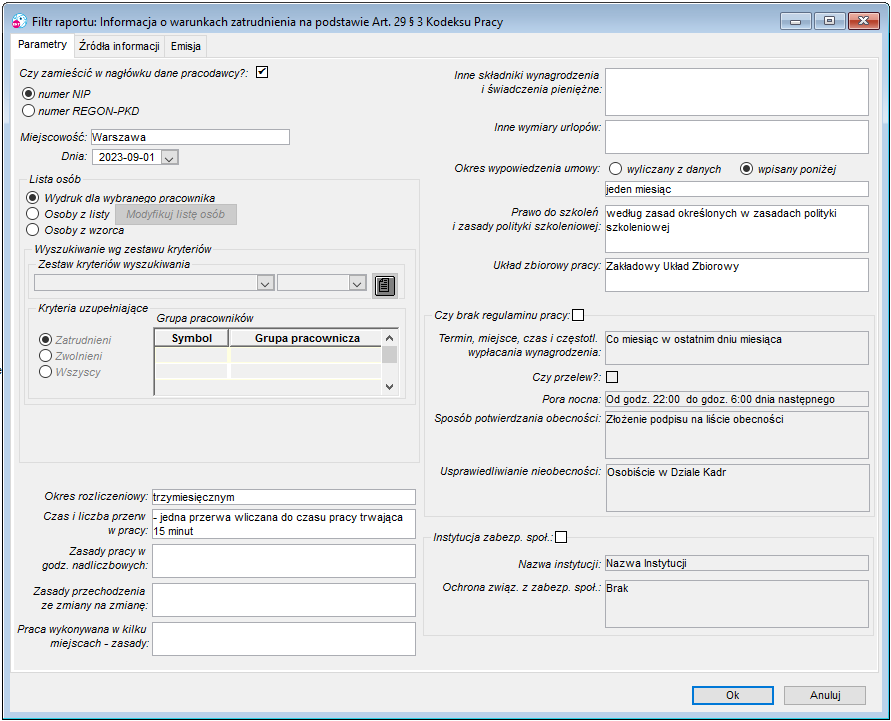
Task: Click the criteria set list icon button
Action: coord(385,285)
